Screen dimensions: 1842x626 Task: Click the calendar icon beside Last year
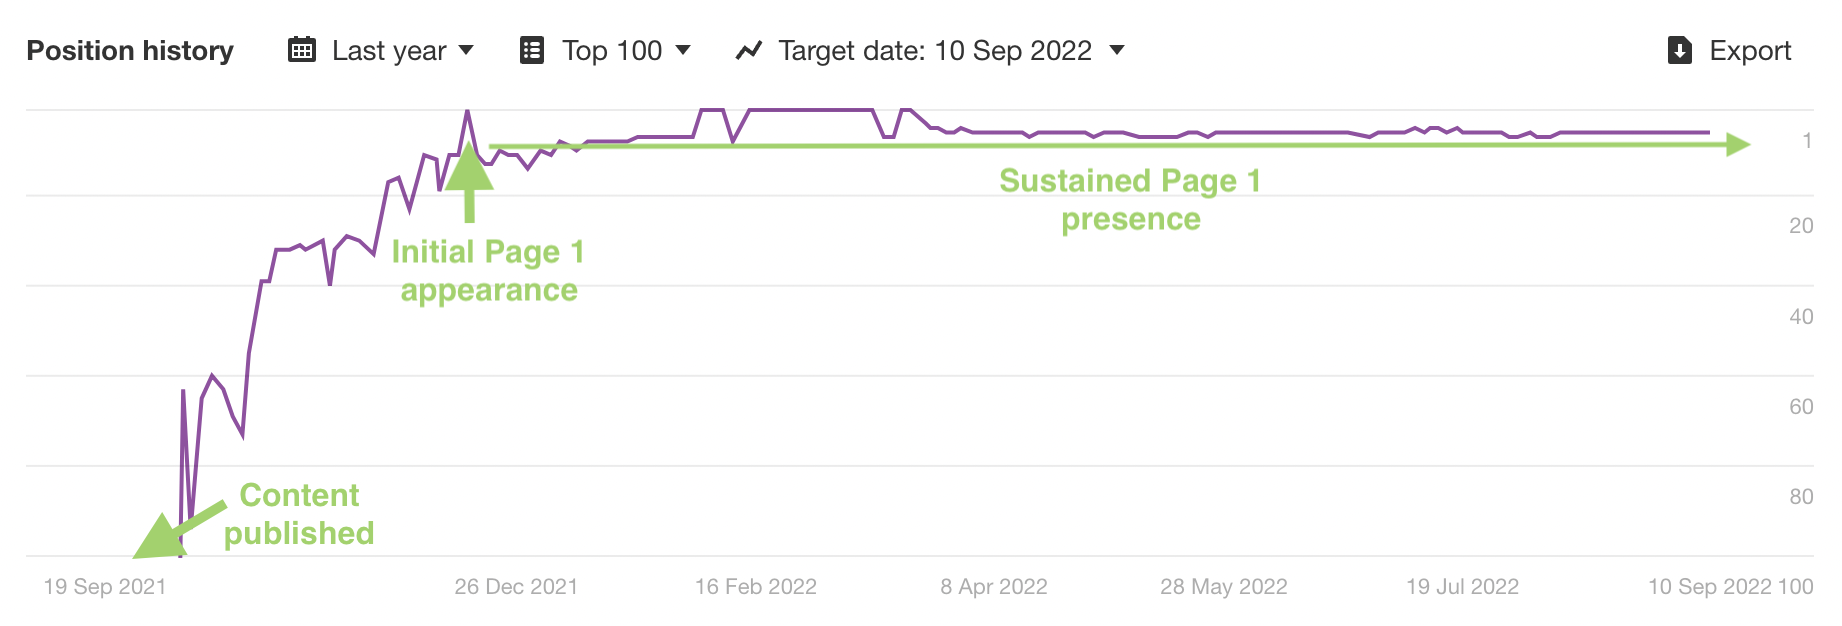[302, 50]
